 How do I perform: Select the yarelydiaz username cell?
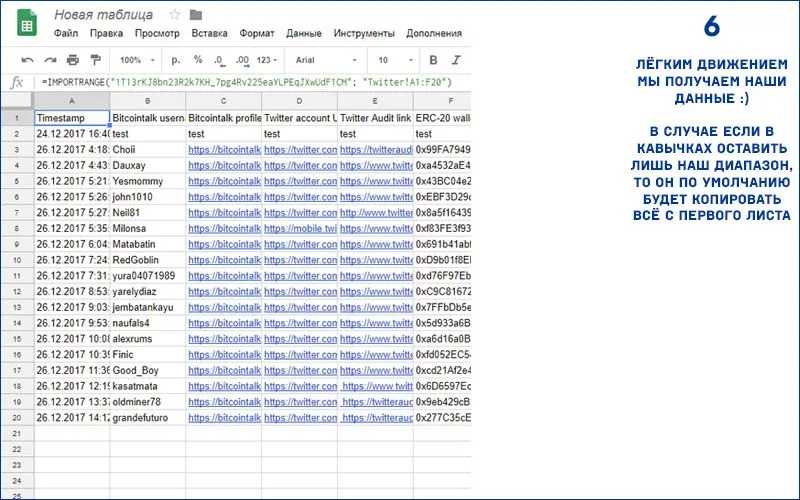point(147,292)
